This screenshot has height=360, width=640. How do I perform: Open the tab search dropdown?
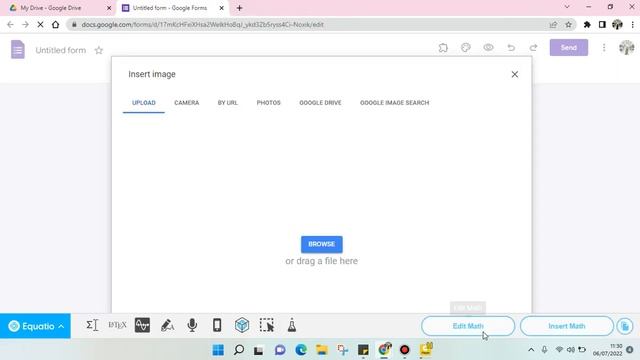point(567,7)
